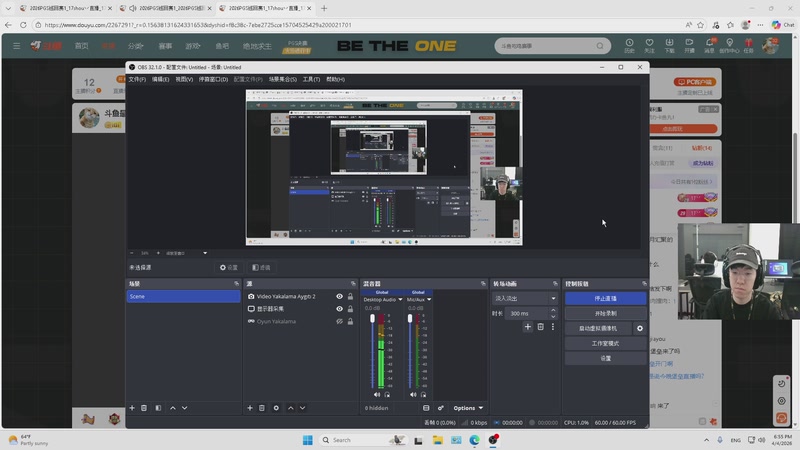Open Douyu follow heart icon

click(649, 45)
